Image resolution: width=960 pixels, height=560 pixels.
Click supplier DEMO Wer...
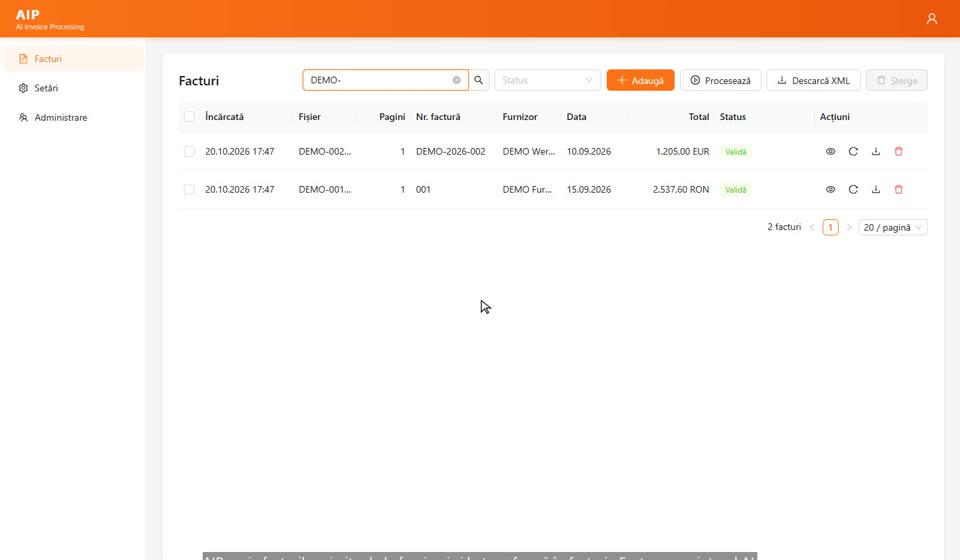[x=528, y=151]
